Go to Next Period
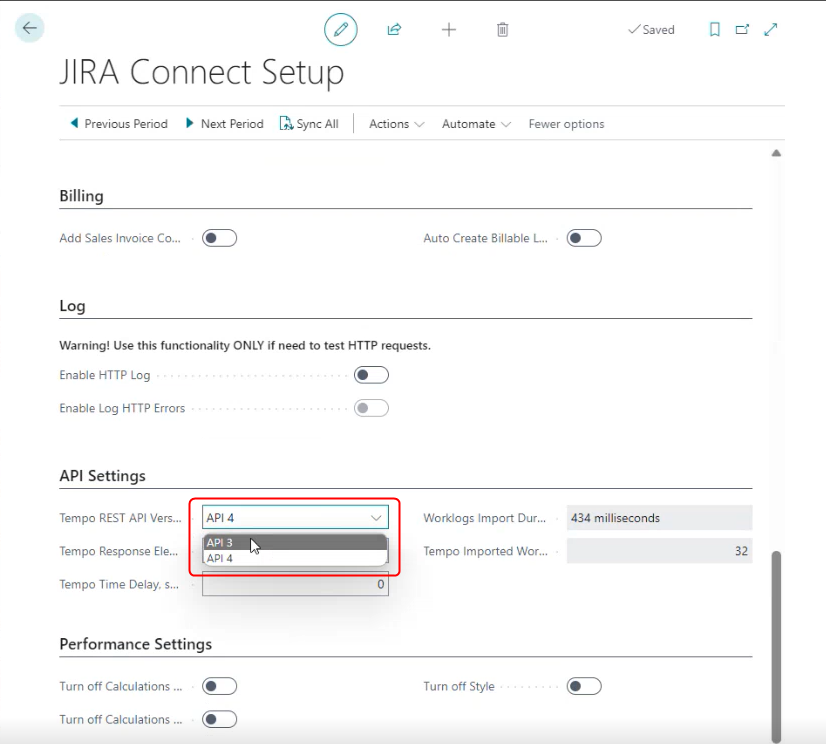Viewport: 826px width, 744px height. tap(225, 124)
